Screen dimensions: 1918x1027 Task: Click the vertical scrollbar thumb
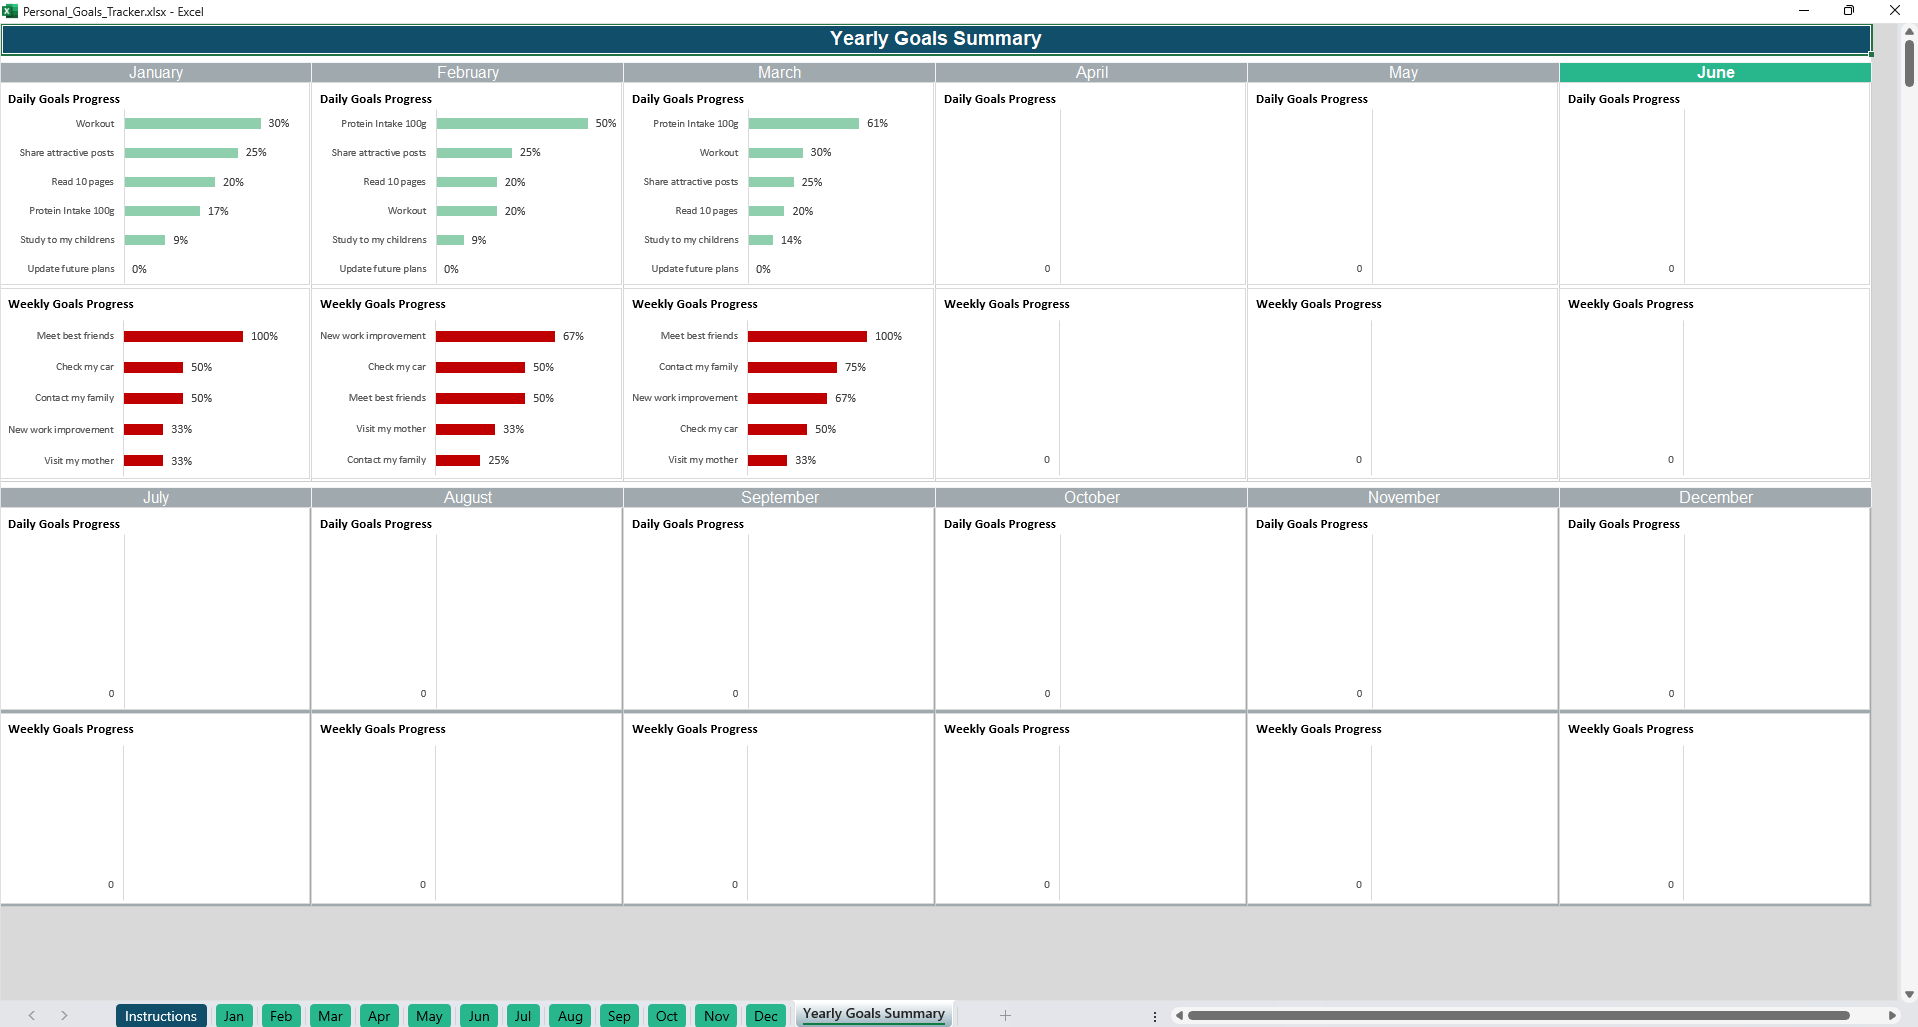point(1909,62)
